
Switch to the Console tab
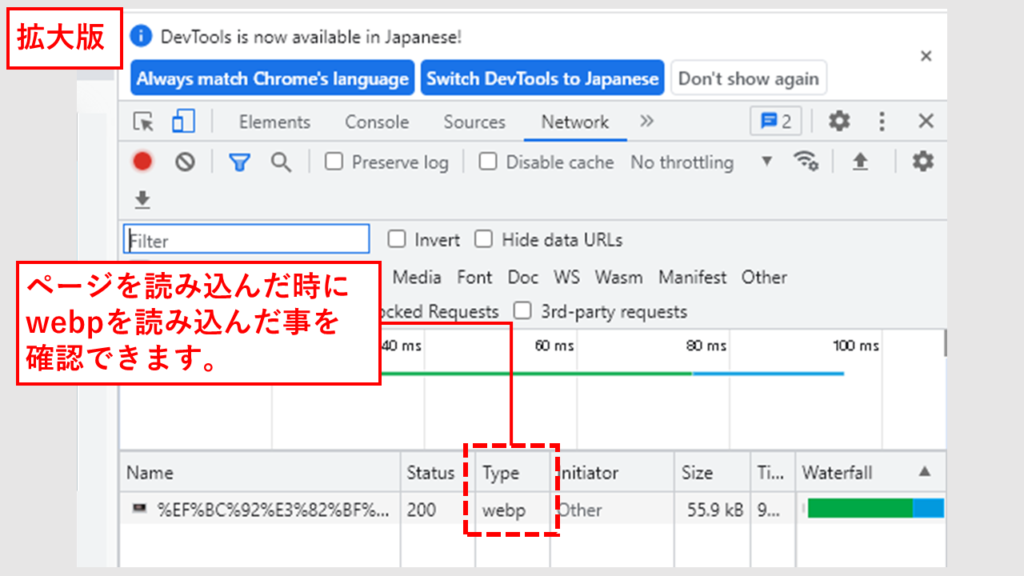pyautogui.click(x=377, y=122)
